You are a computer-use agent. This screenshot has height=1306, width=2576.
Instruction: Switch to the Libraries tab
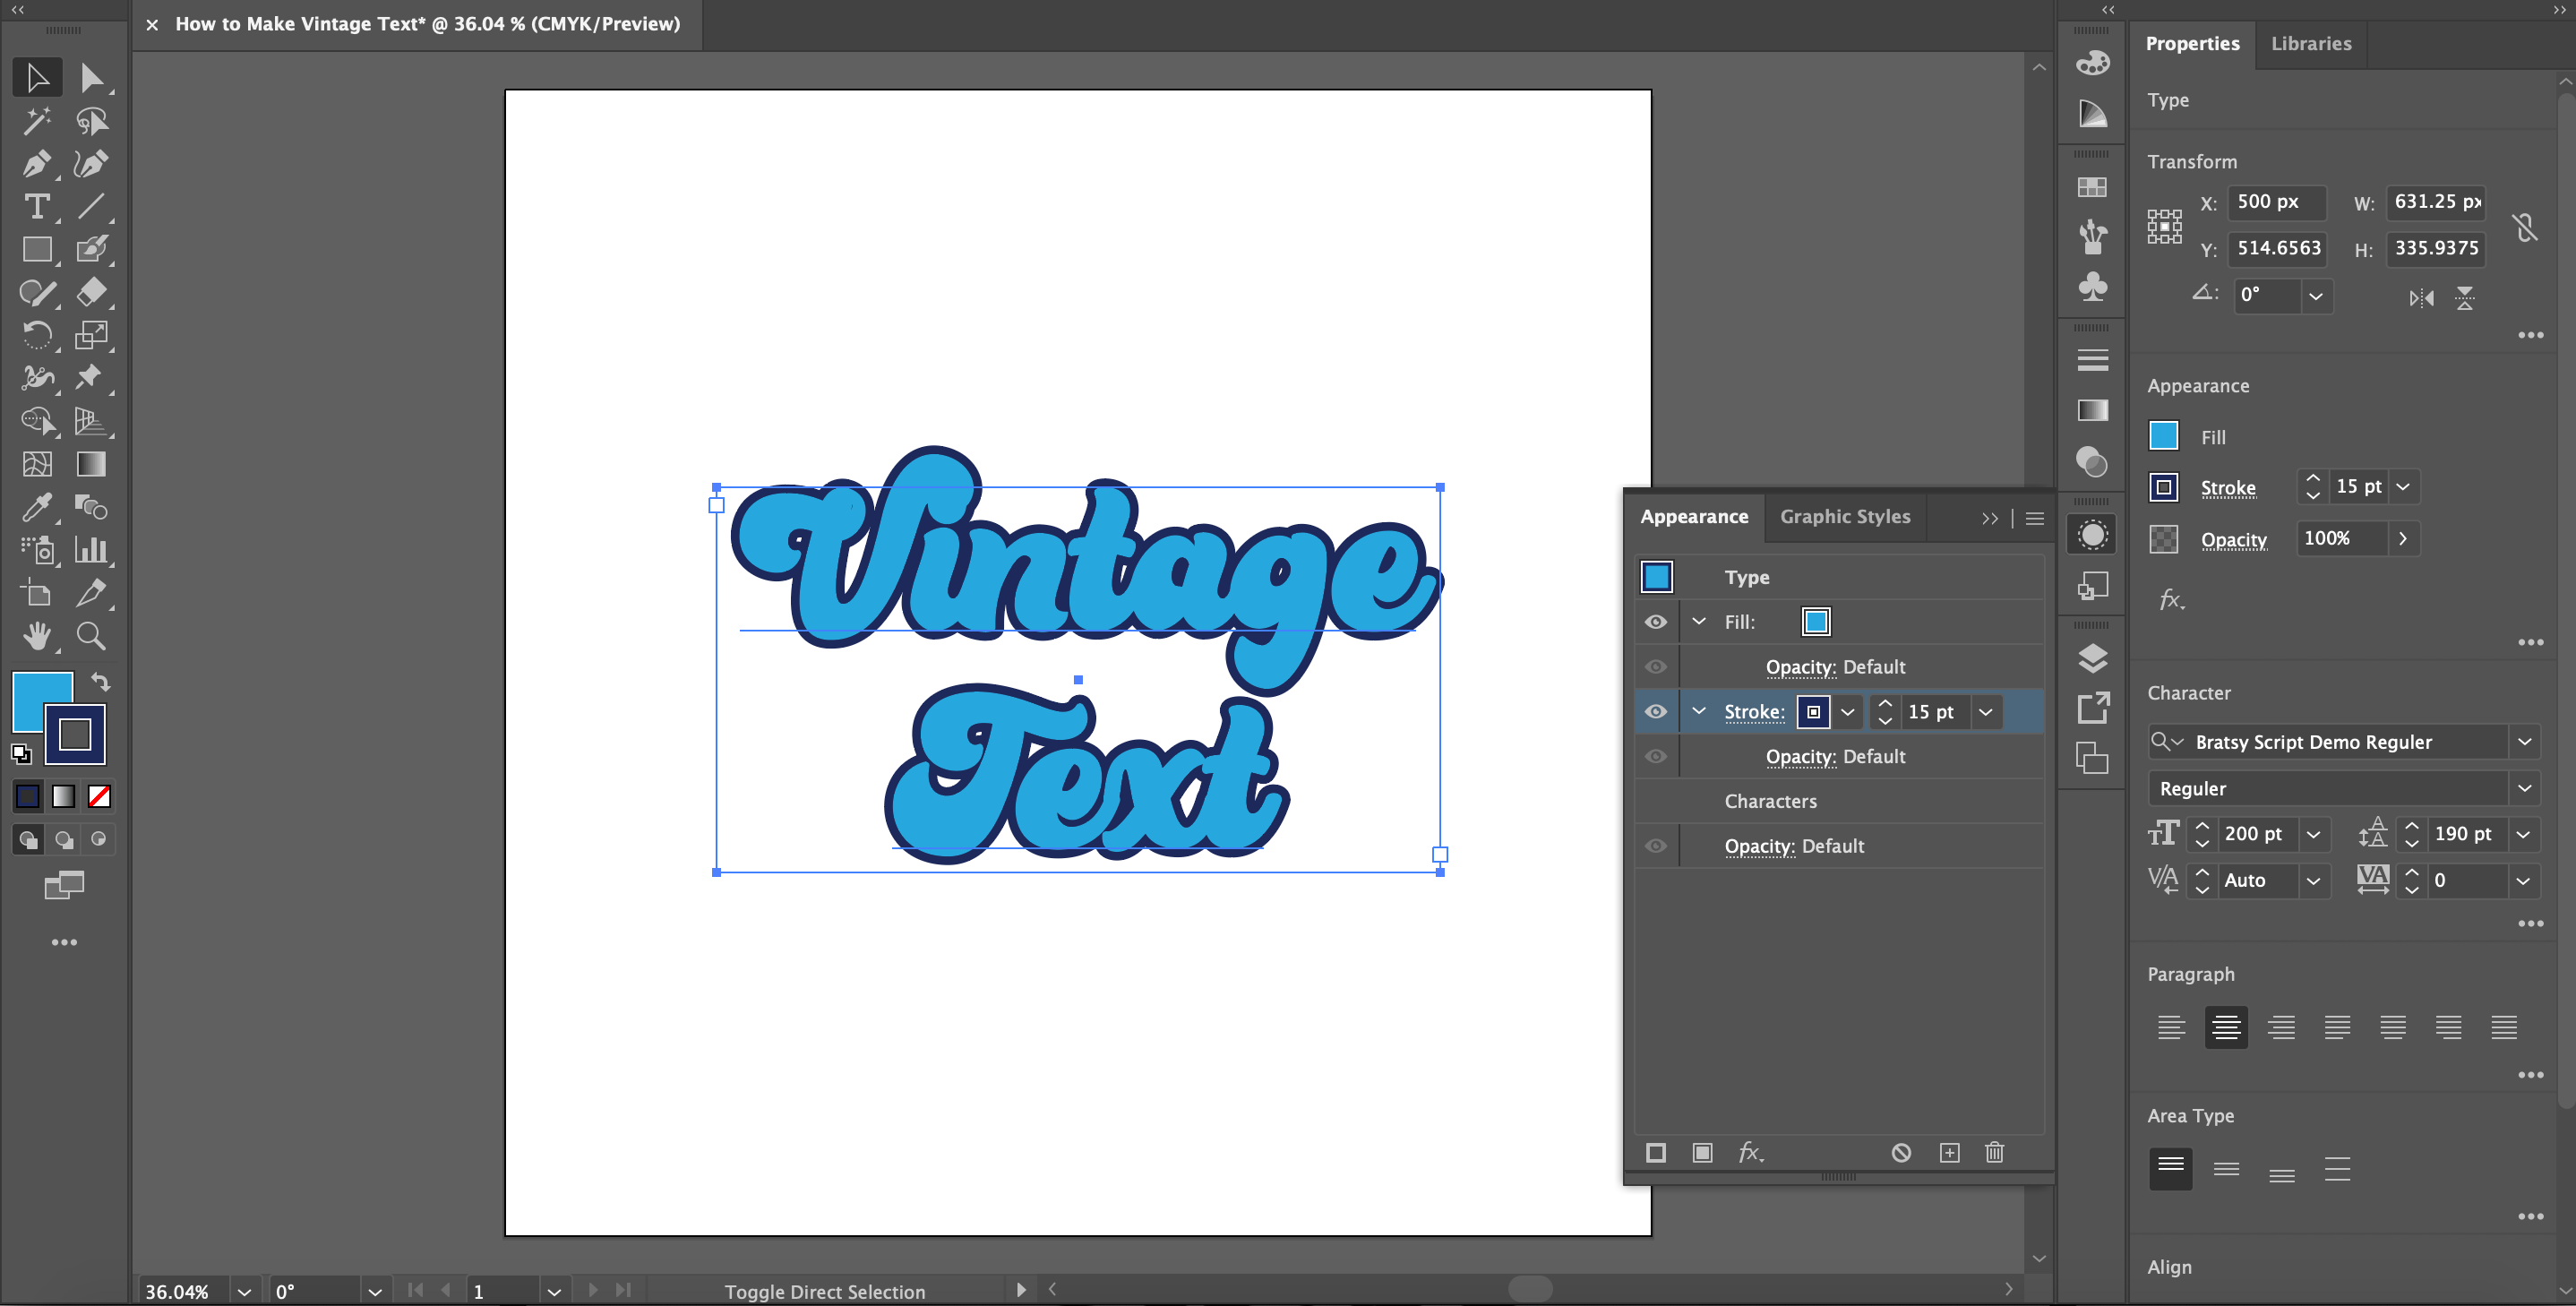point(2310,43)
